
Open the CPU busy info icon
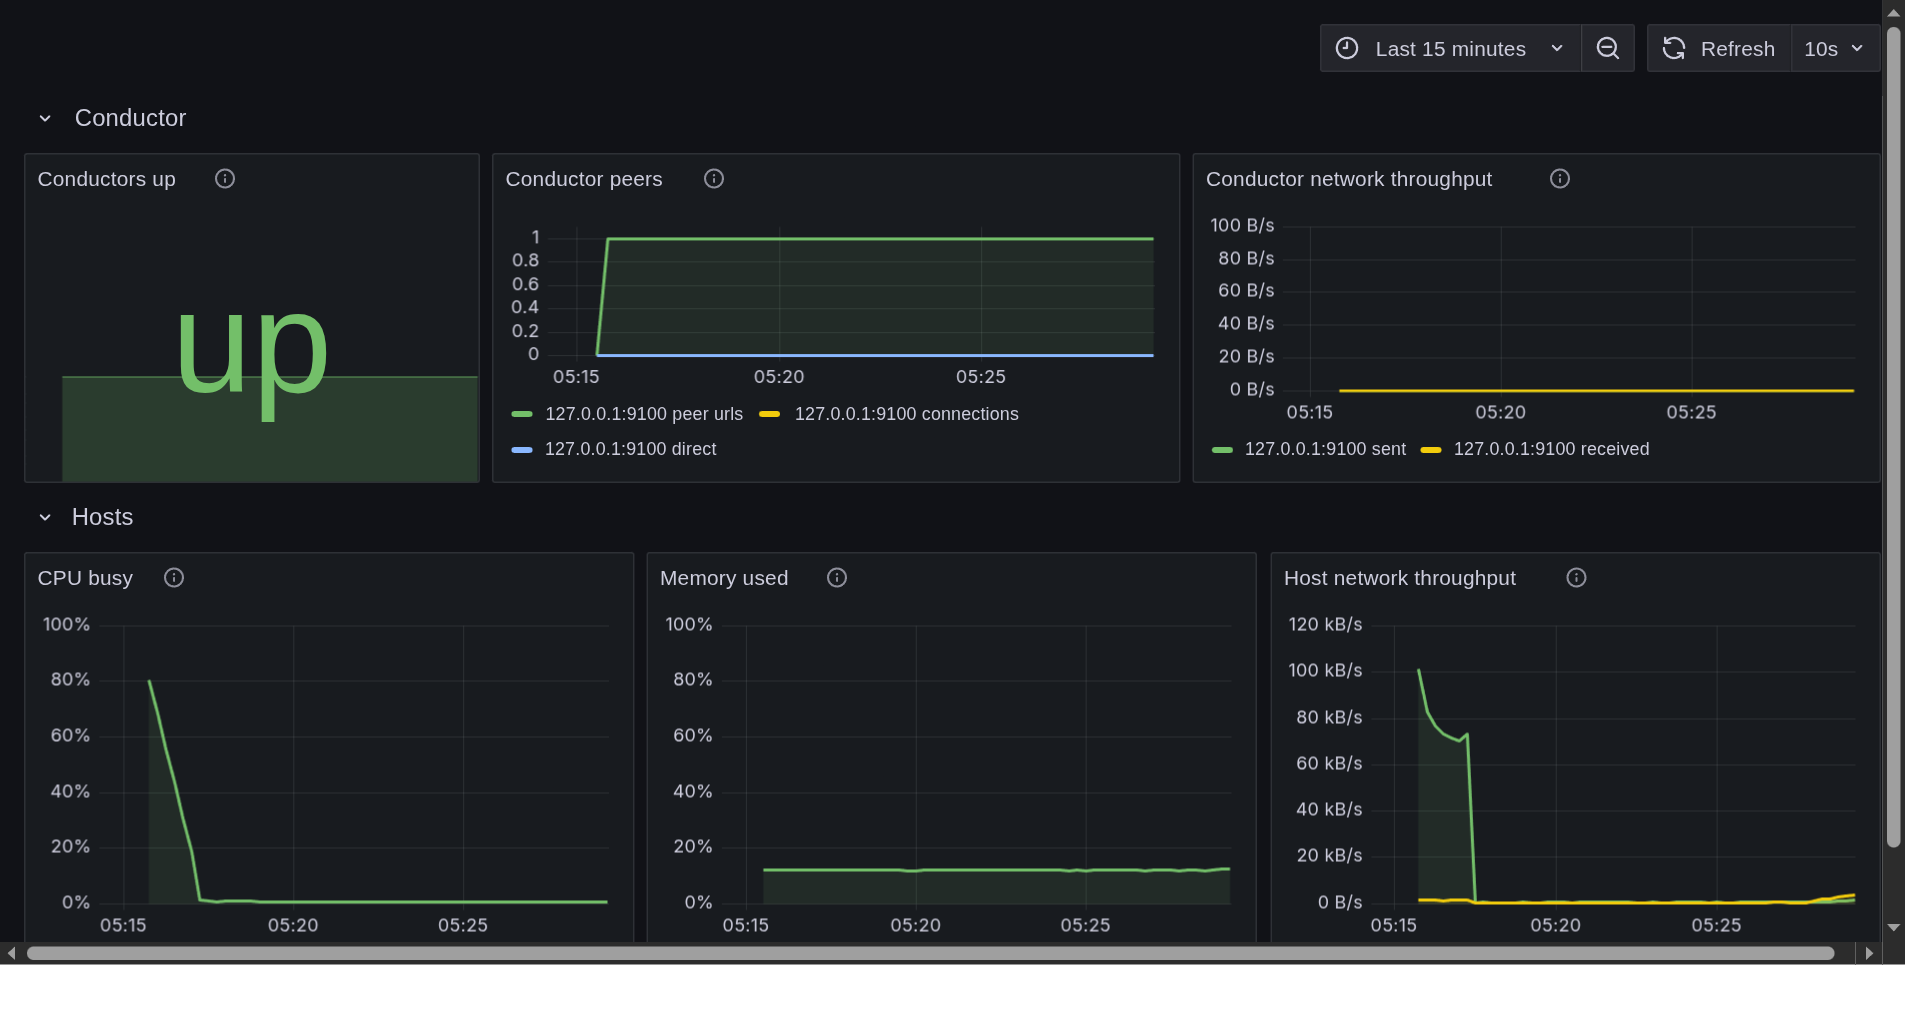click(174, 578)
